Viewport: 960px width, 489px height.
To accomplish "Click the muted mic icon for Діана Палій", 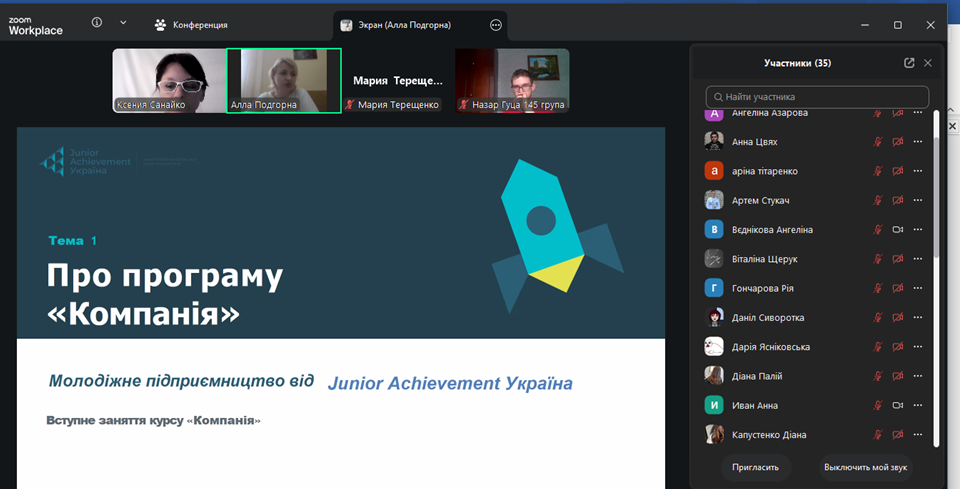I will click(x=877, y=376).
